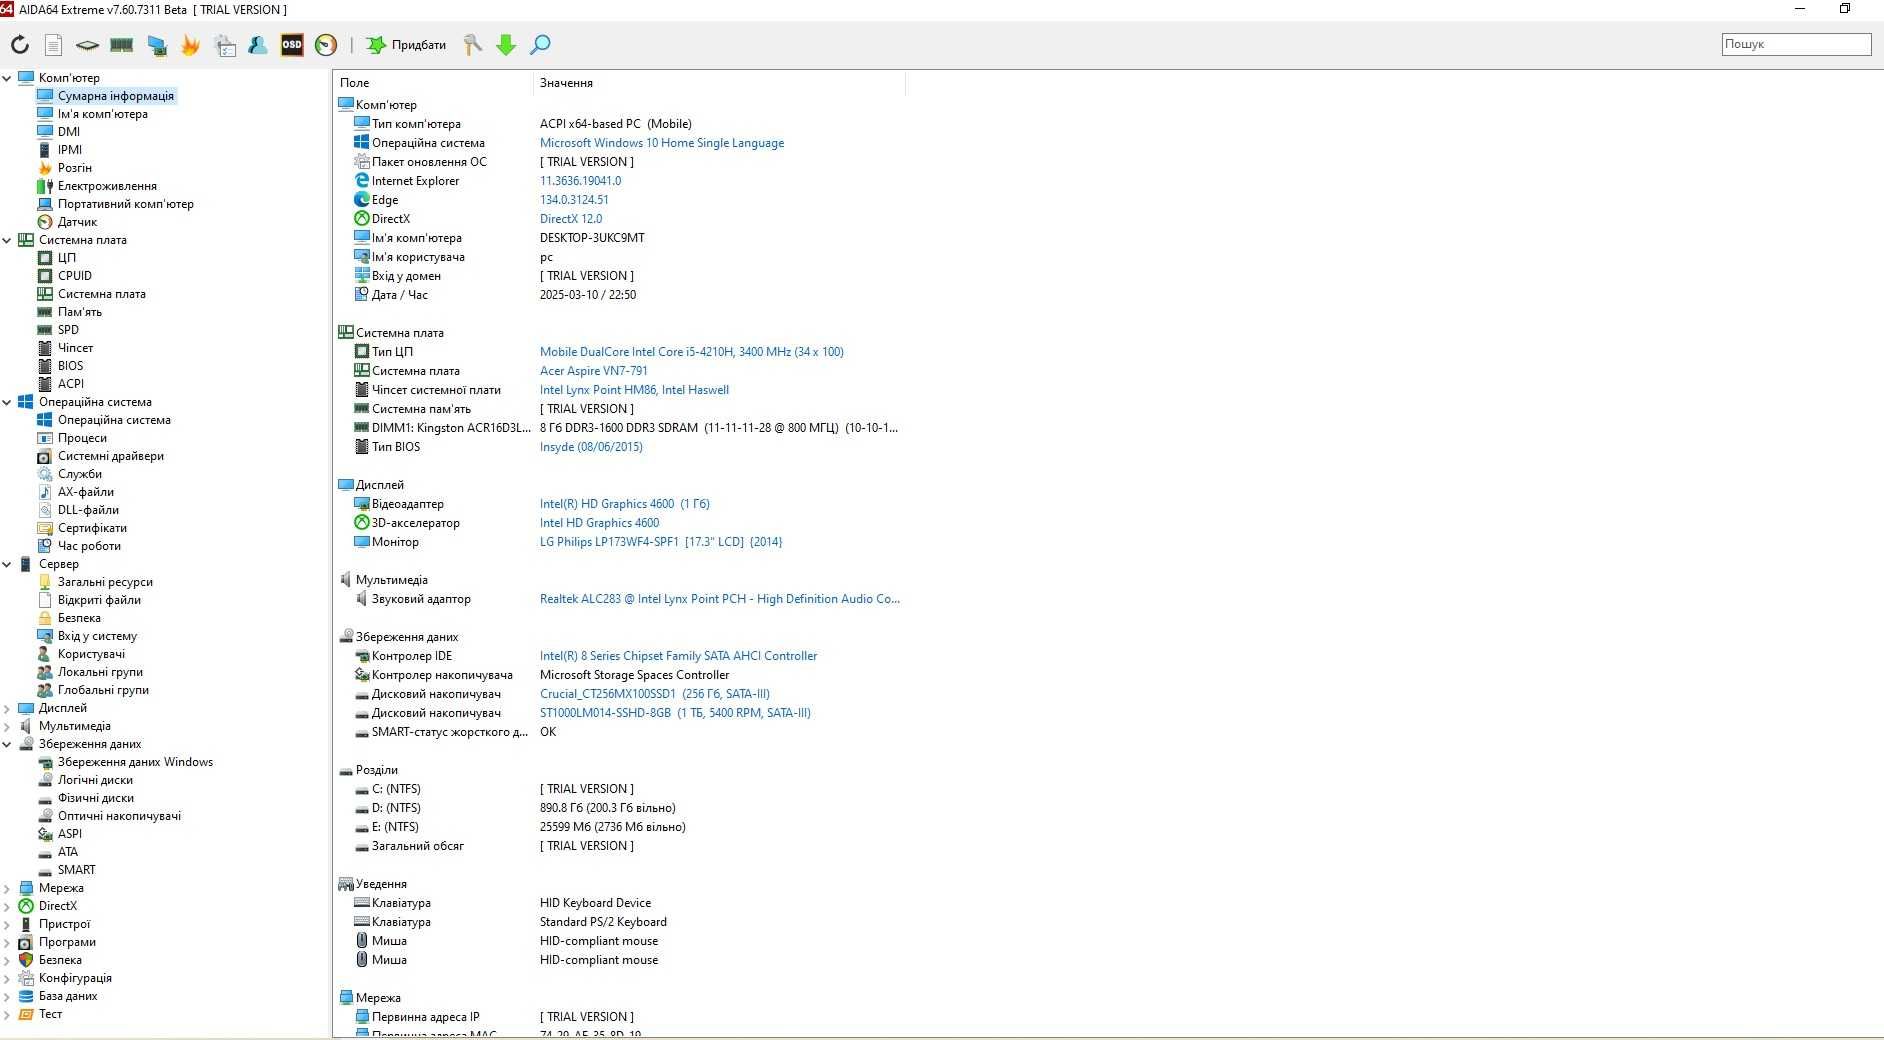
Task: Collapse the Операційна система tree node
Action: (7, 402)
